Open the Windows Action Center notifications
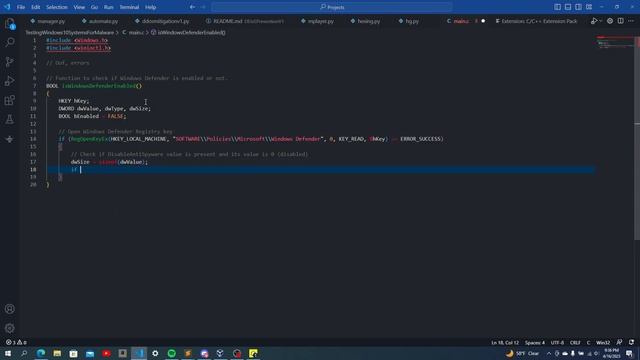This screenshot has height=360, width=640. click(629, 353)
